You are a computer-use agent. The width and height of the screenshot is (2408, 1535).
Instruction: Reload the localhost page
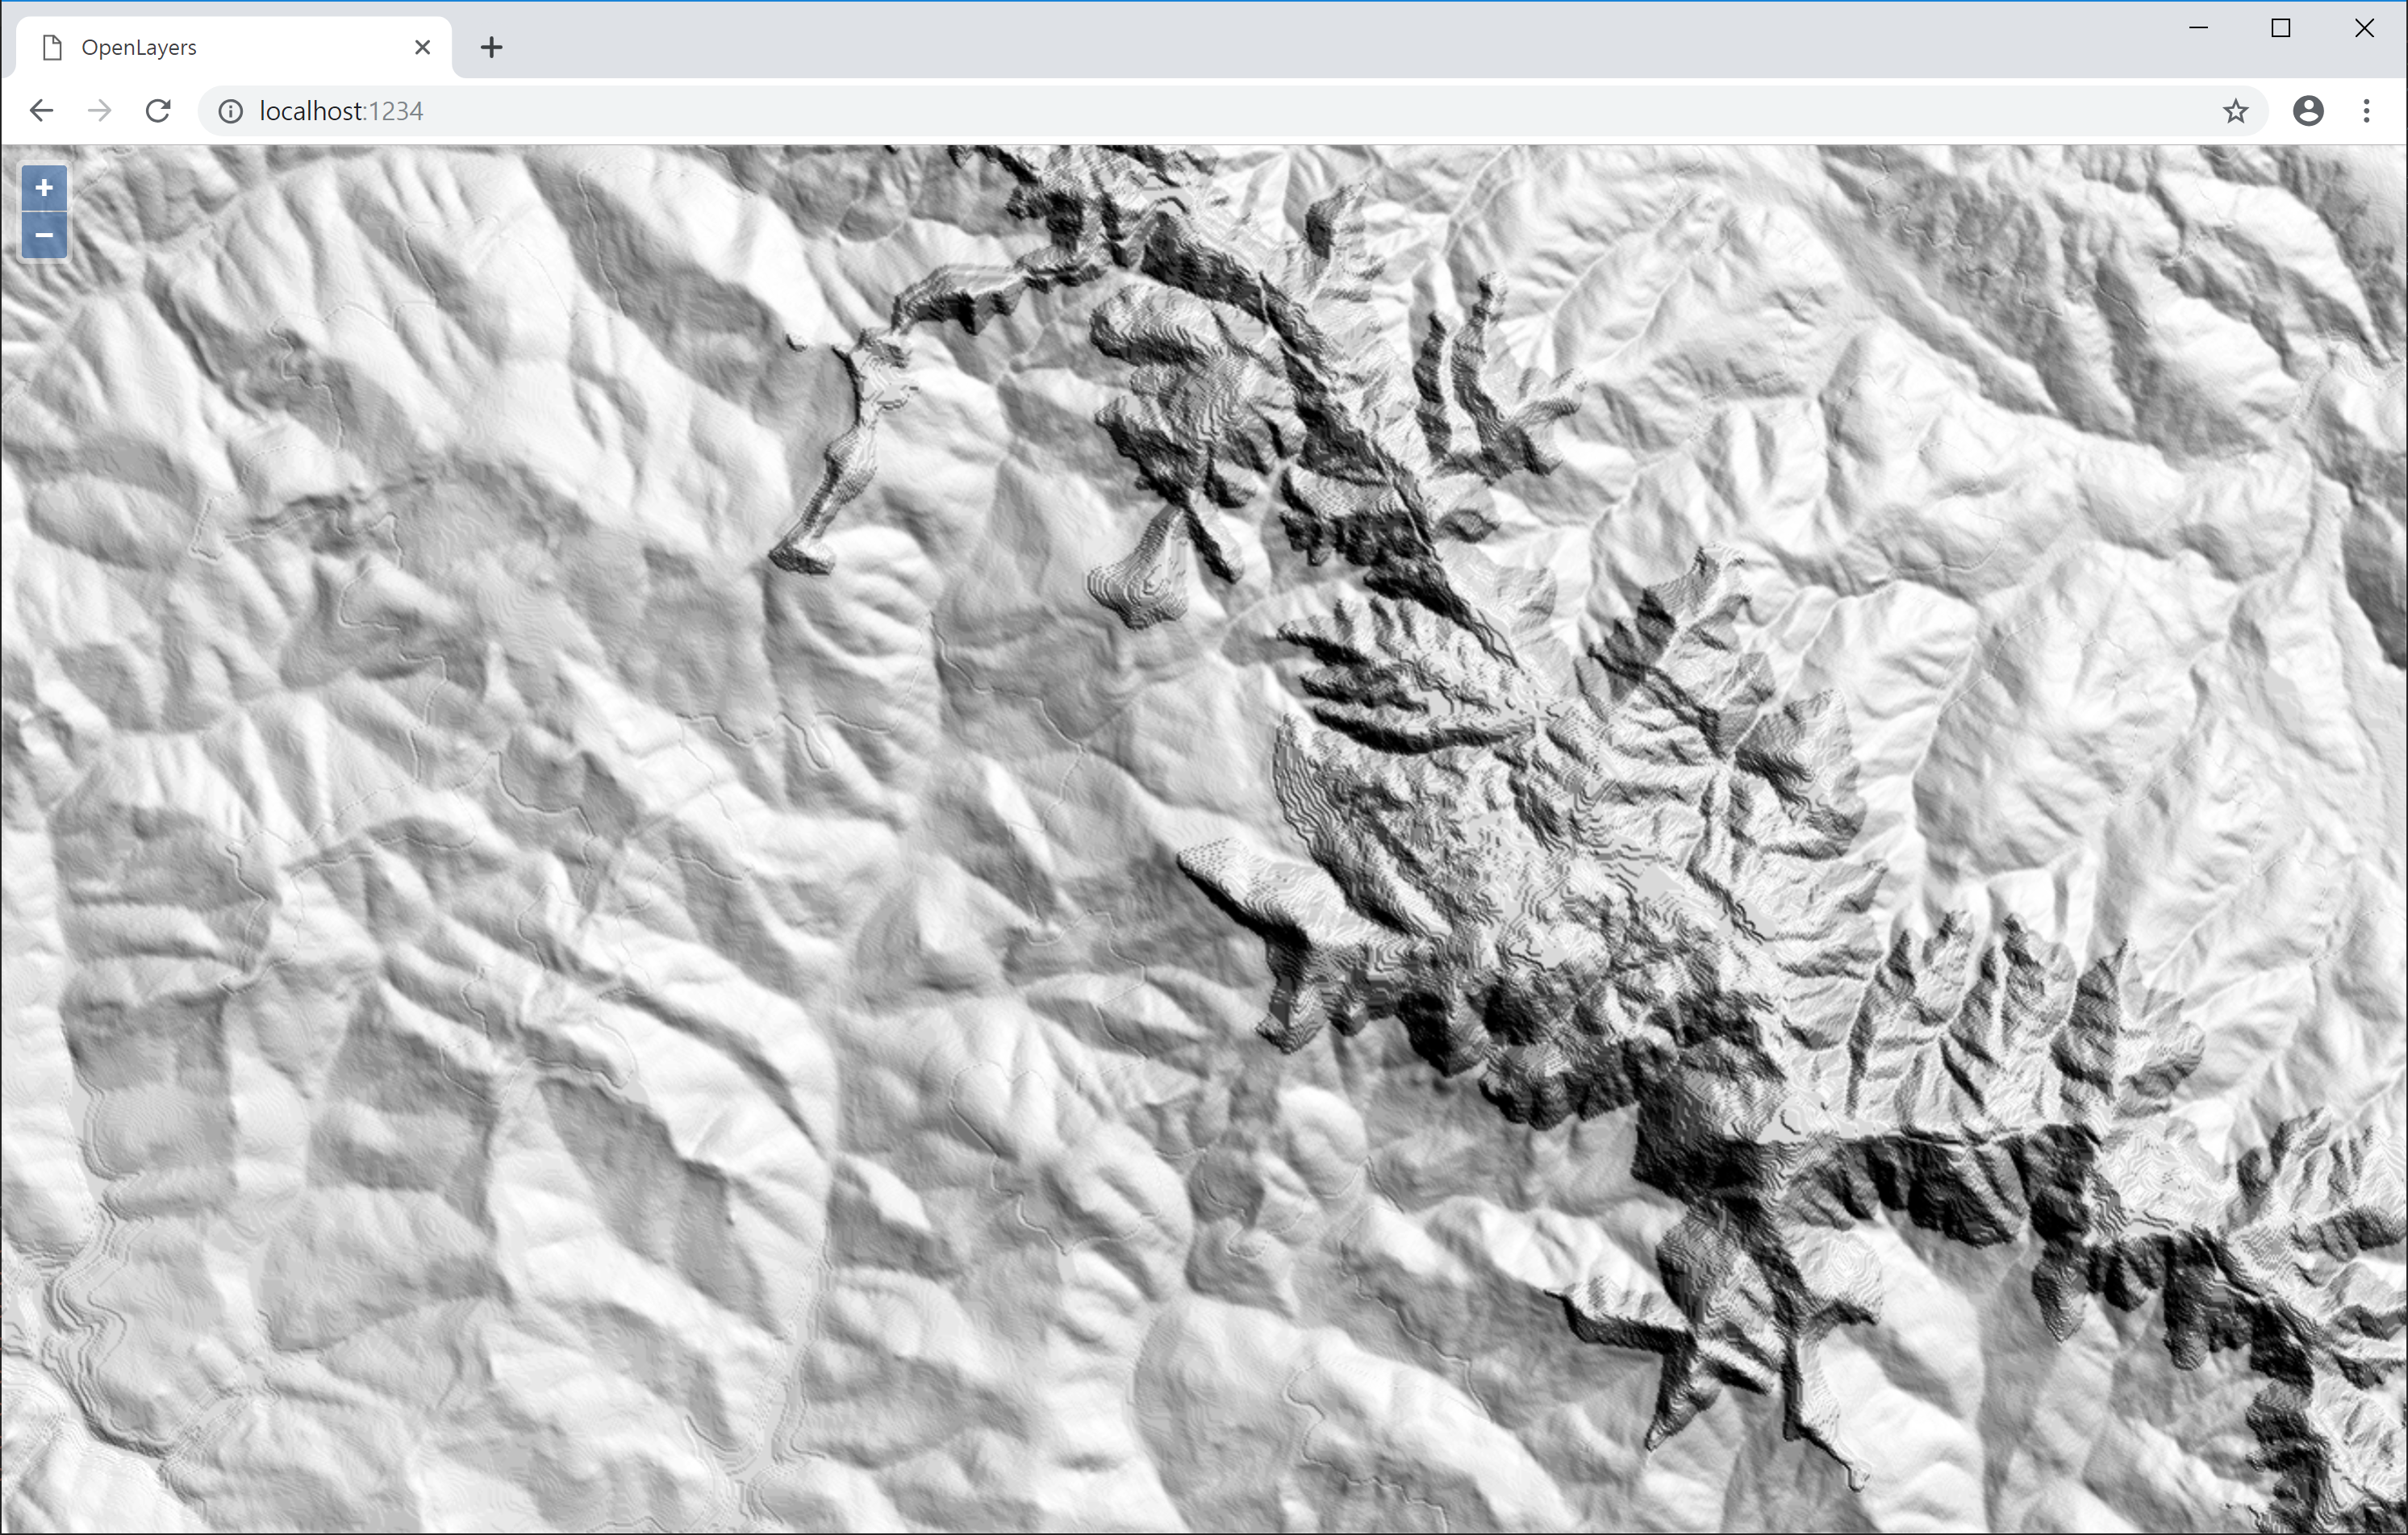[158, 111]
